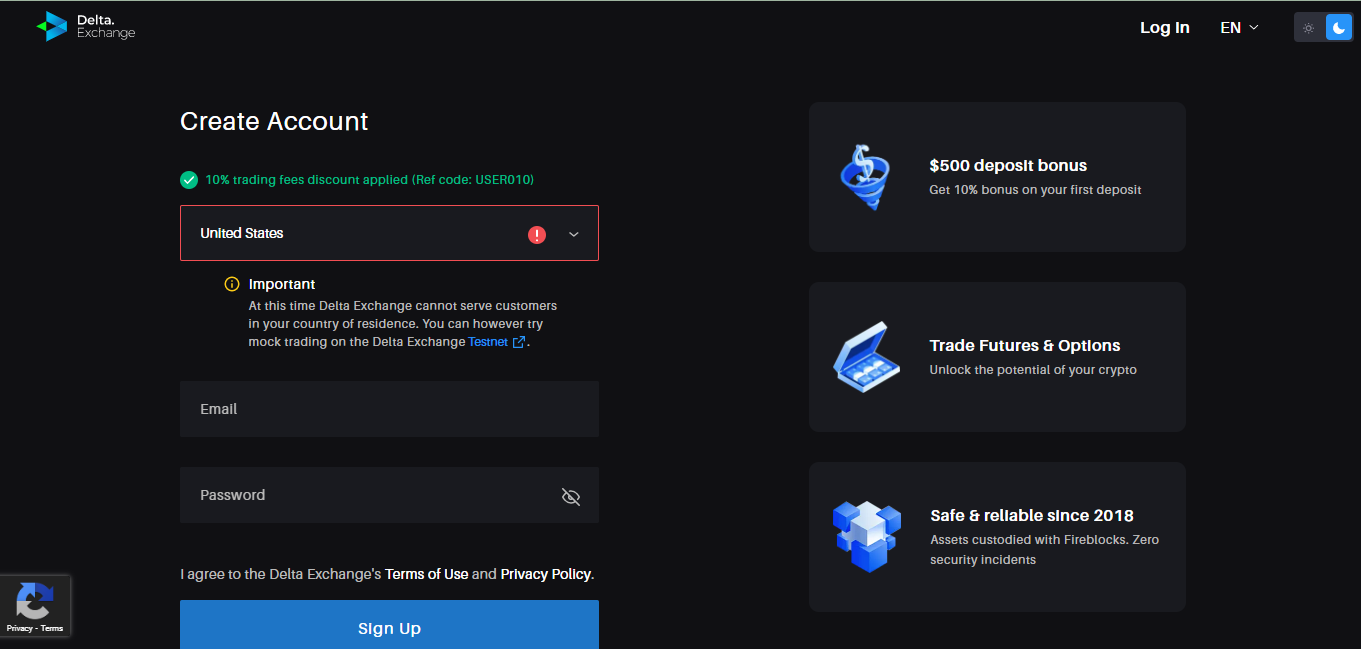Image resolution: width=1361 pixels, height=649 pixels.
Task: Open the Privacy Policy link
Action: tap(546, 575)
